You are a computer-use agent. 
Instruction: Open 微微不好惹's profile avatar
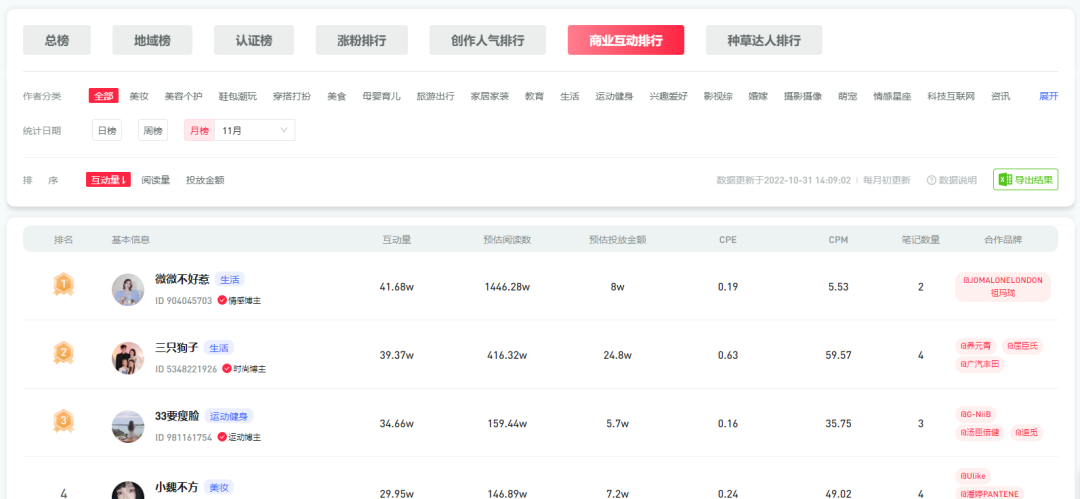pyautogui.click(x=128, y=289)
